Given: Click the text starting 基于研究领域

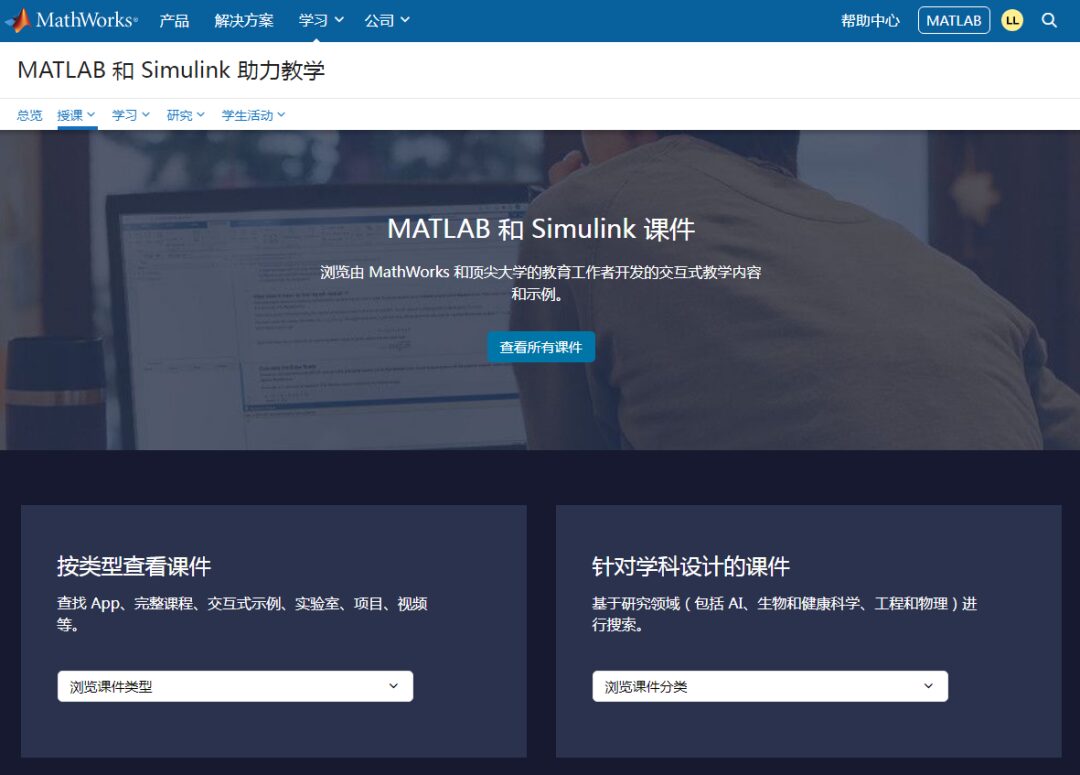Looking at the screenshot, I should 784,614.
